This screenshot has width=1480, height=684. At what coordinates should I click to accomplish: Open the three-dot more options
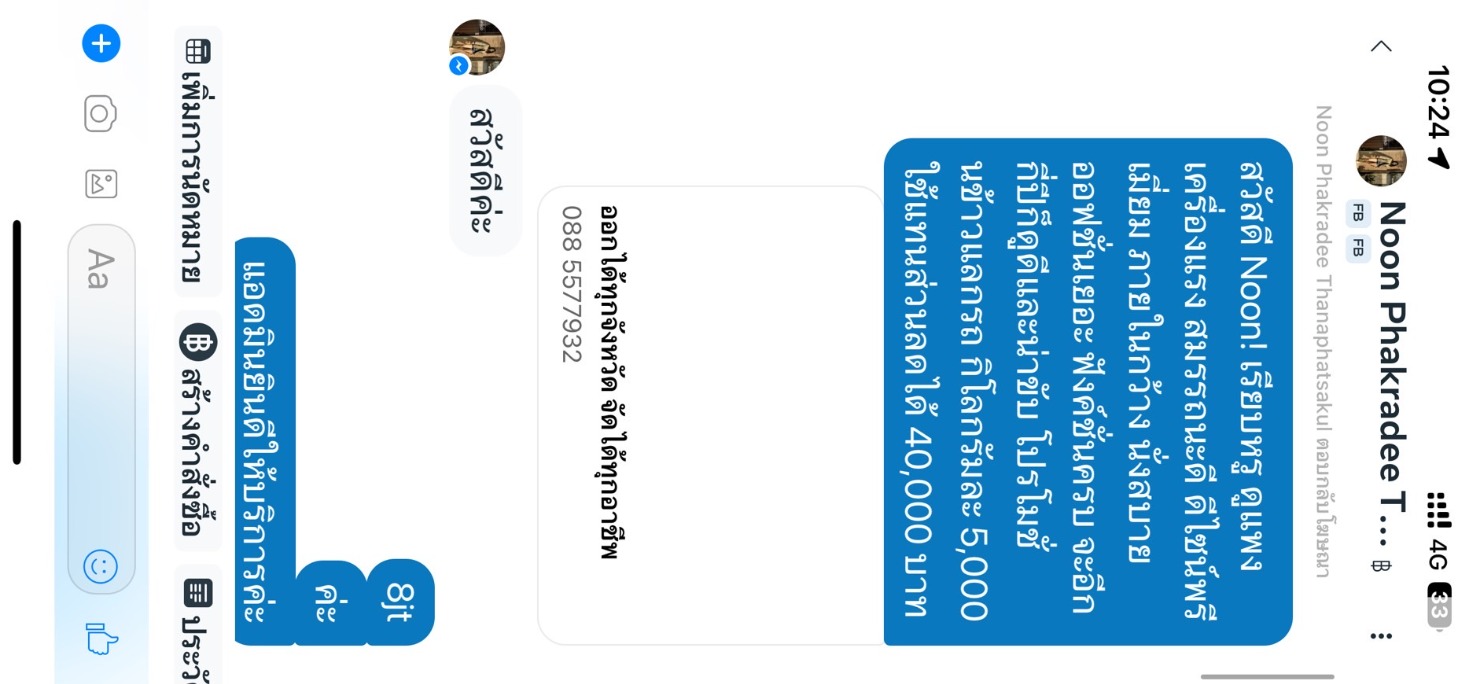click(1381, 636)
